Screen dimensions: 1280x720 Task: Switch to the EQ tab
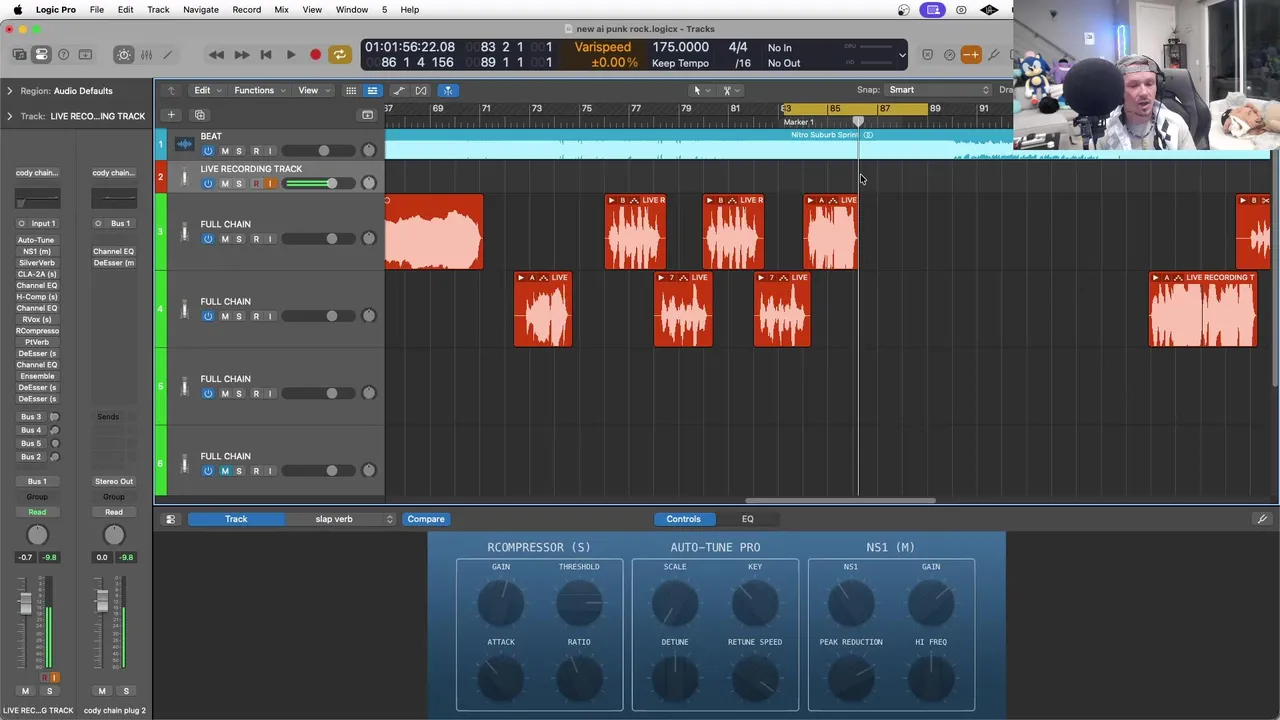pos(747,519)
